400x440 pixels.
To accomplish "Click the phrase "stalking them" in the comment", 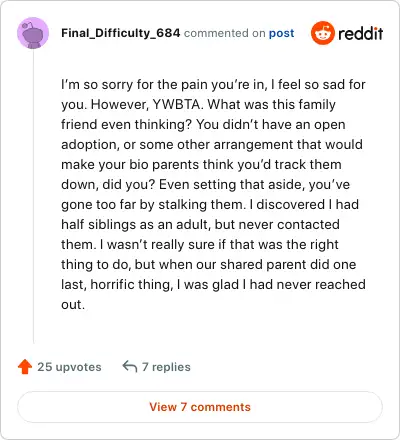I will [x=200, y=205].
